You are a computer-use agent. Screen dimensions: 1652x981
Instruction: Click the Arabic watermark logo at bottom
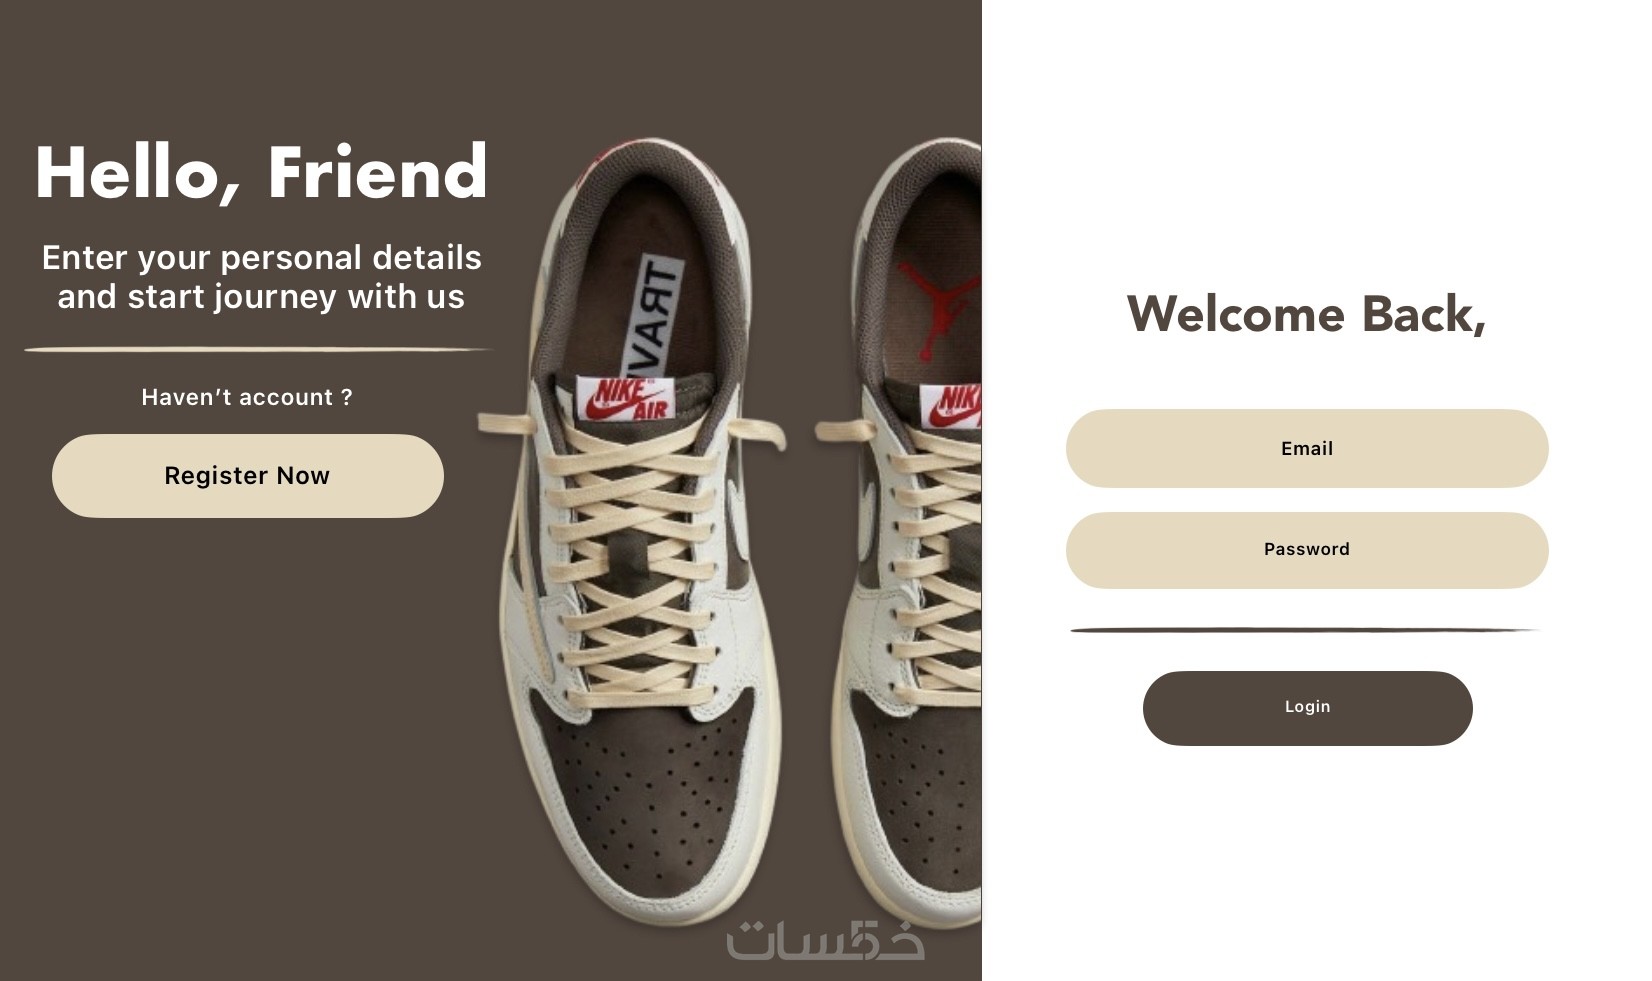tap(825, 941)
